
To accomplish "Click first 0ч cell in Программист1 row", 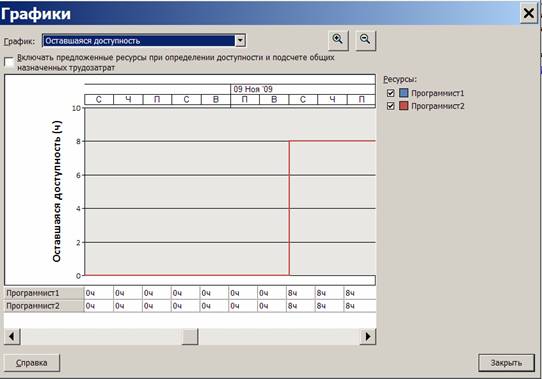I will [x=99, y=293].
